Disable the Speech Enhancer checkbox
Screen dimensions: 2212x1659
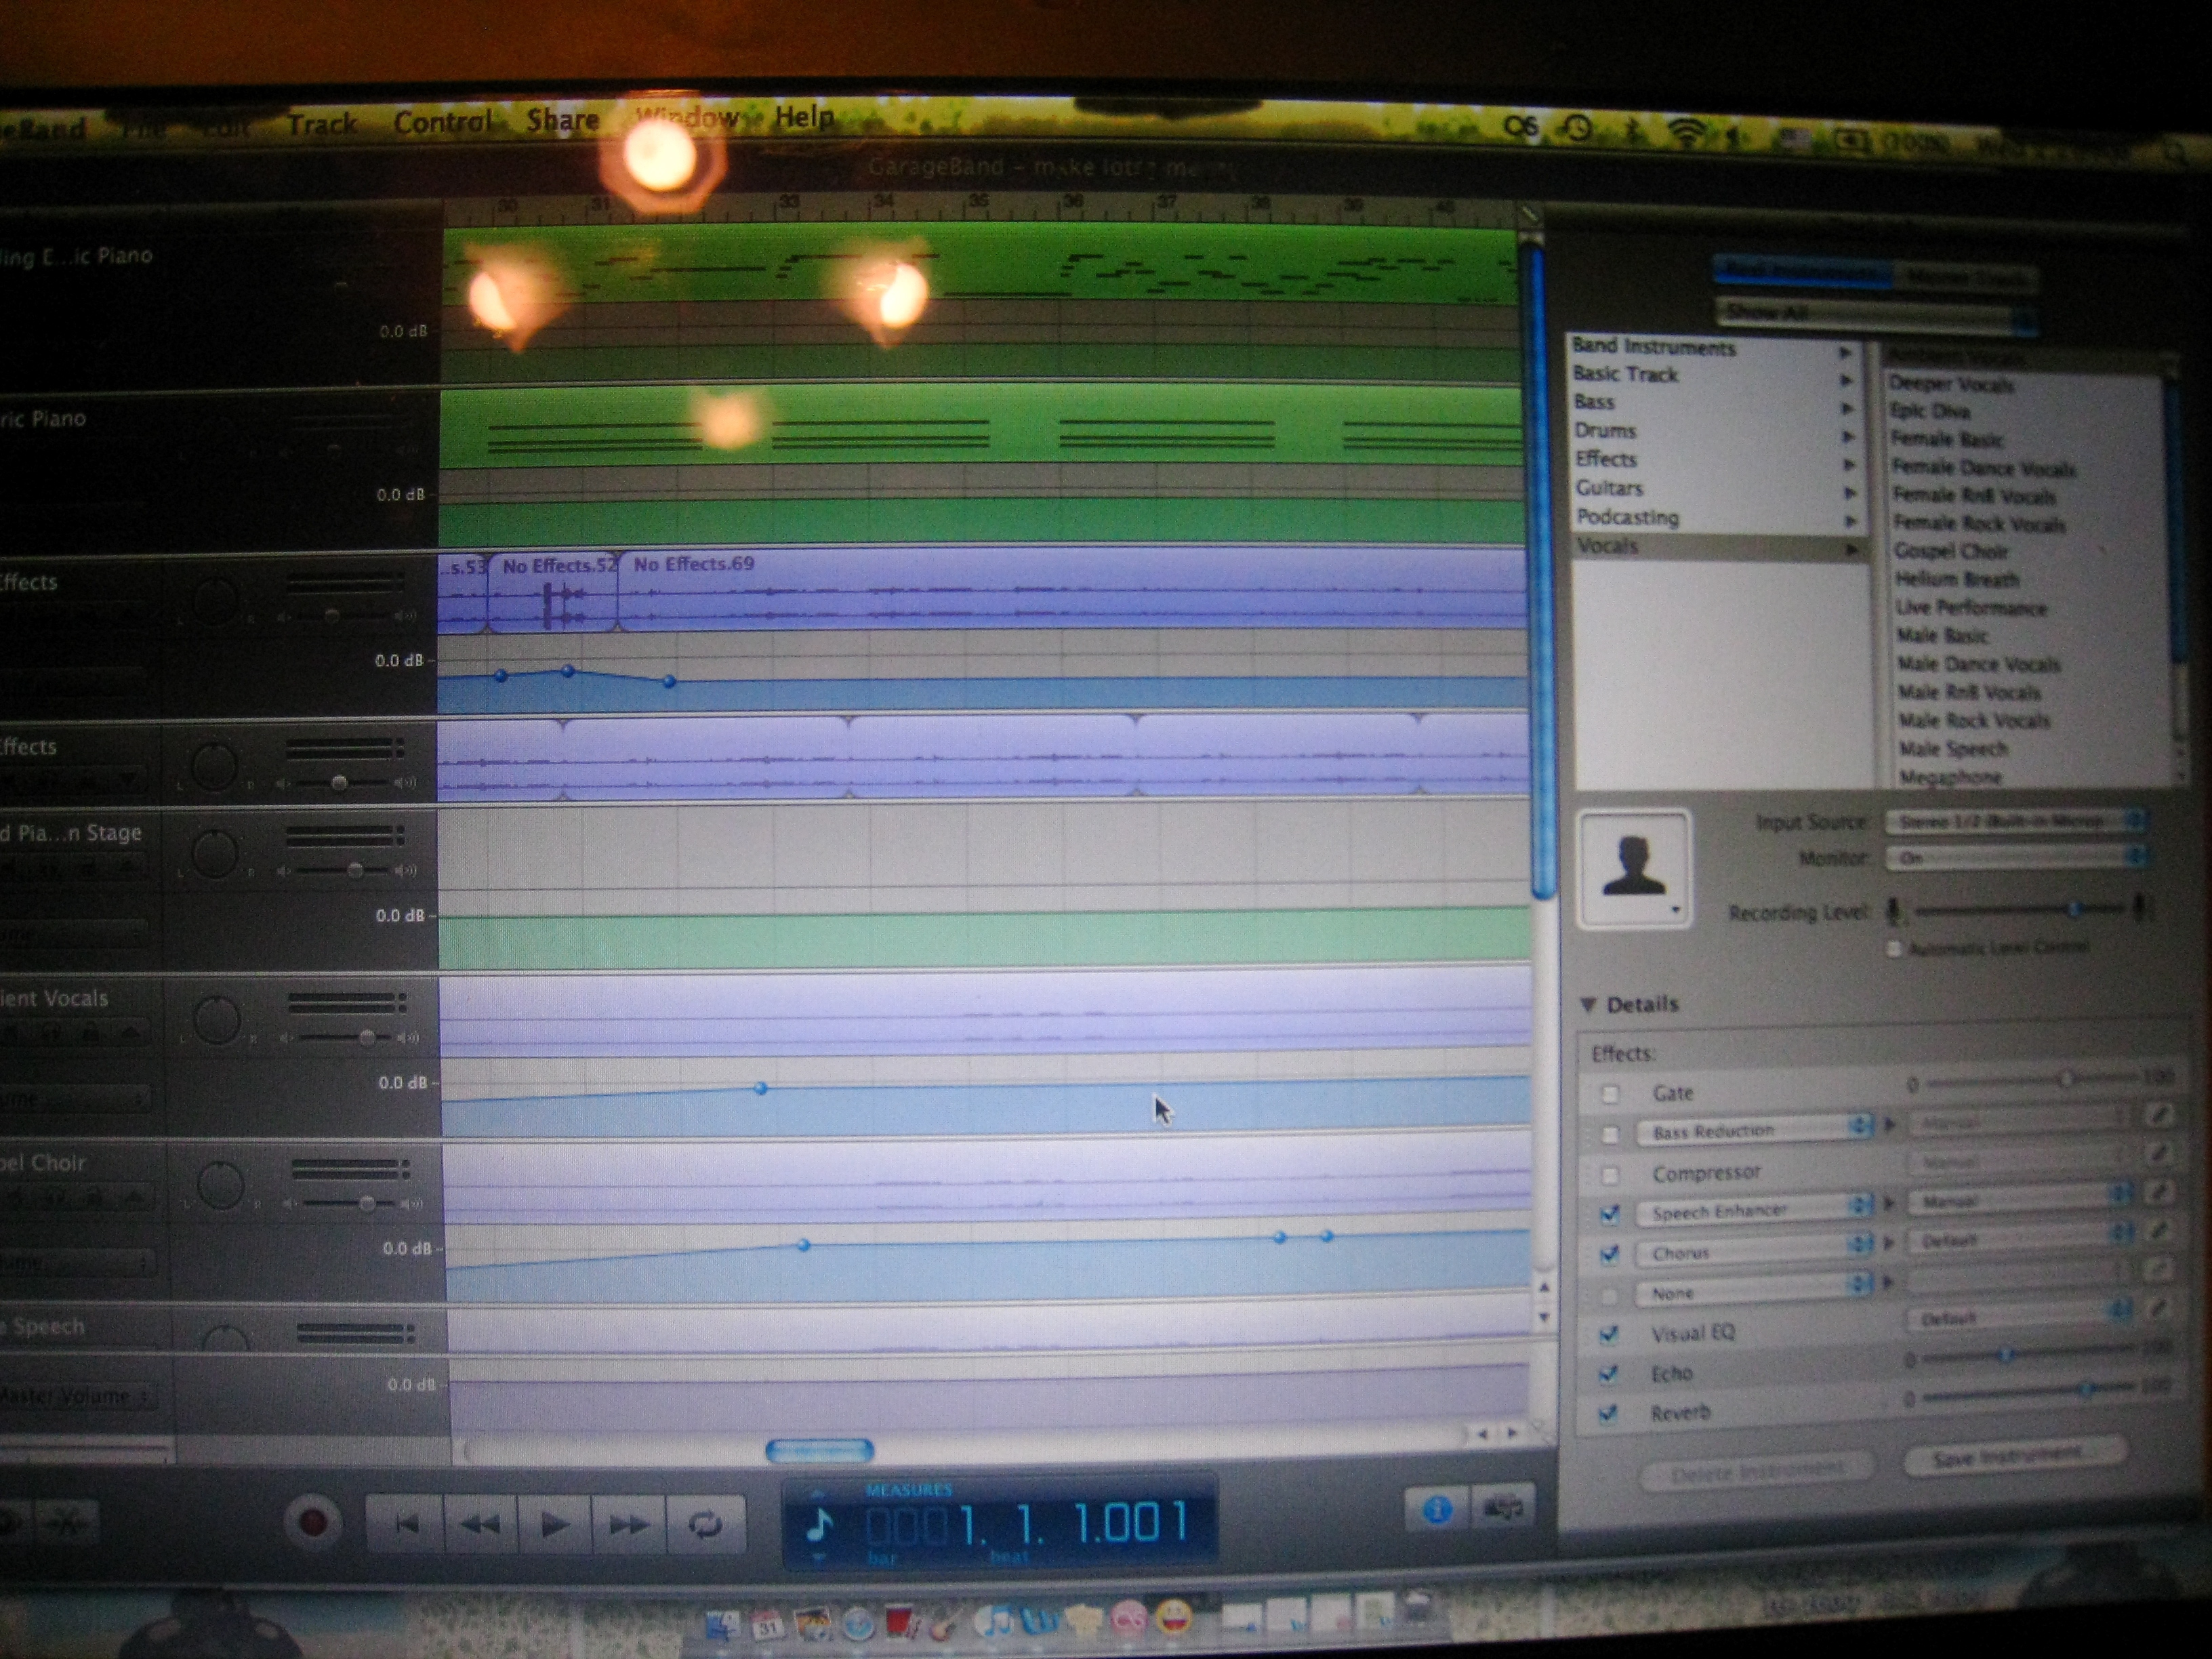pyautogui.click(x=1610, y=1214)
